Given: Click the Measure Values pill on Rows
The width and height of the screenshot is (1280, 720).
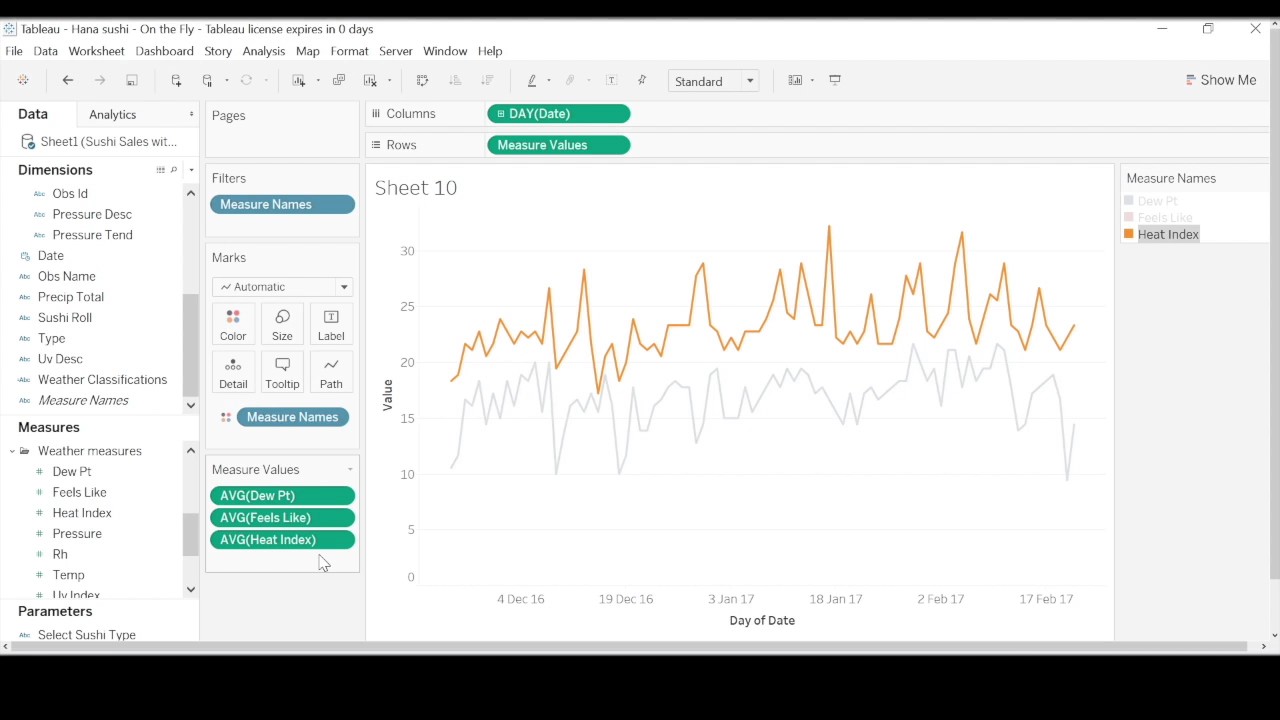Looking at the screenshot, I should coord(558,145).
